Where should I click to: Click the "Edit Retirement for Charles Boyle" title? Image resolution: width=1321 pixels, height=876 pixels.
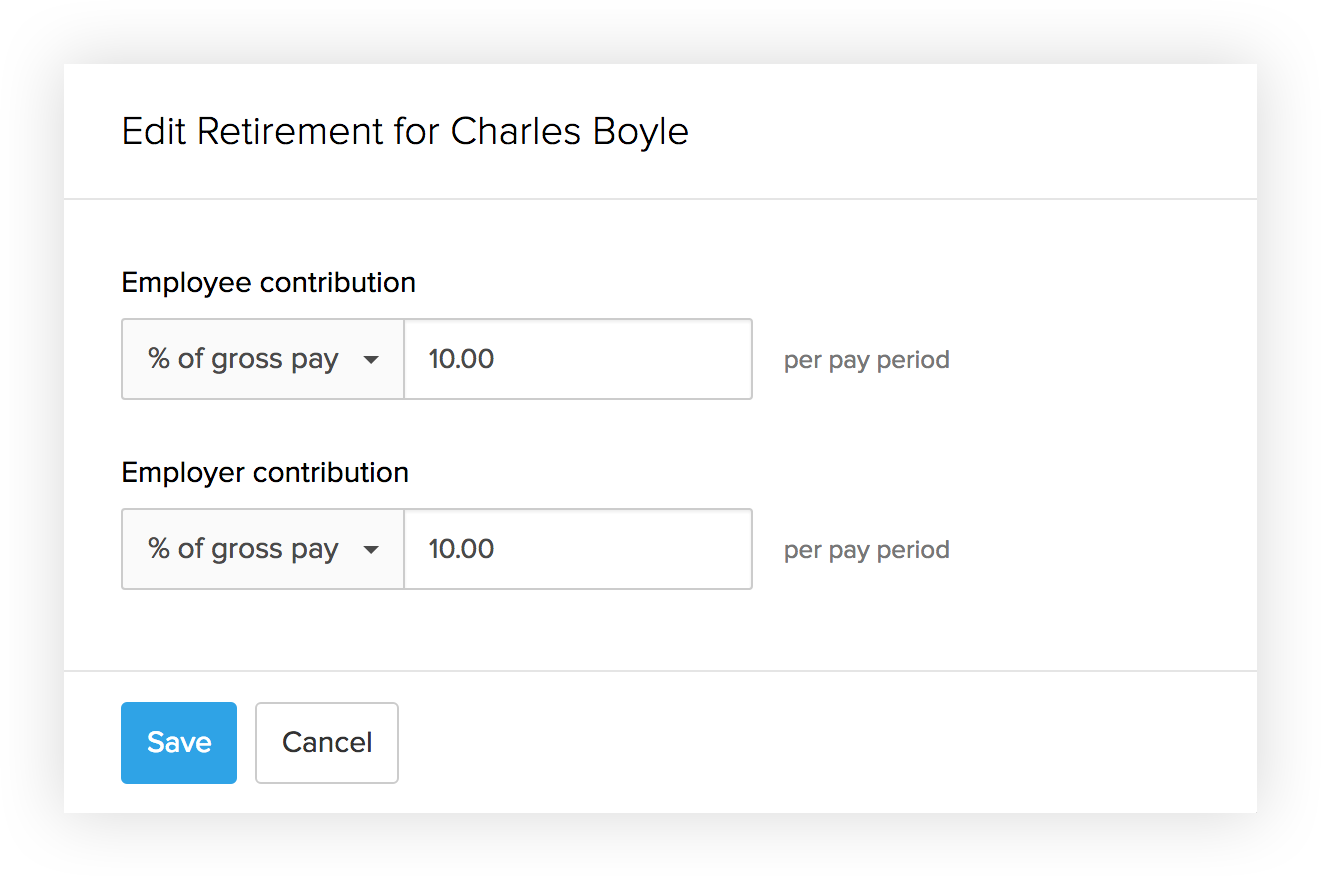point(405,132)
